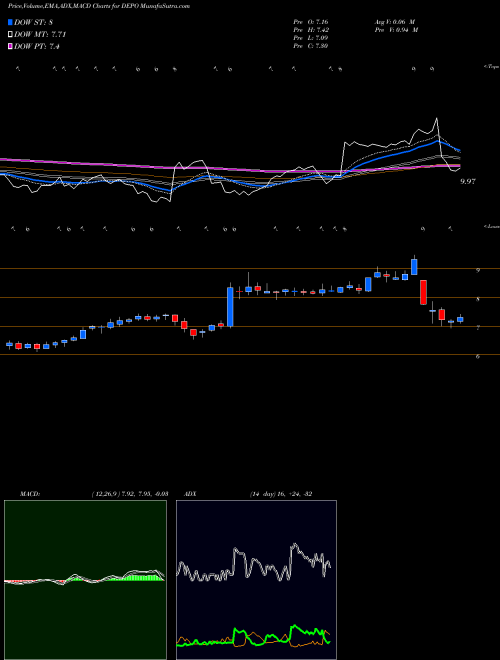The width and height of the screenshot is (500, 660).
Task: Click the chart title mentioning DEPO MunafaSutra.com
Action: pos(99,6)
